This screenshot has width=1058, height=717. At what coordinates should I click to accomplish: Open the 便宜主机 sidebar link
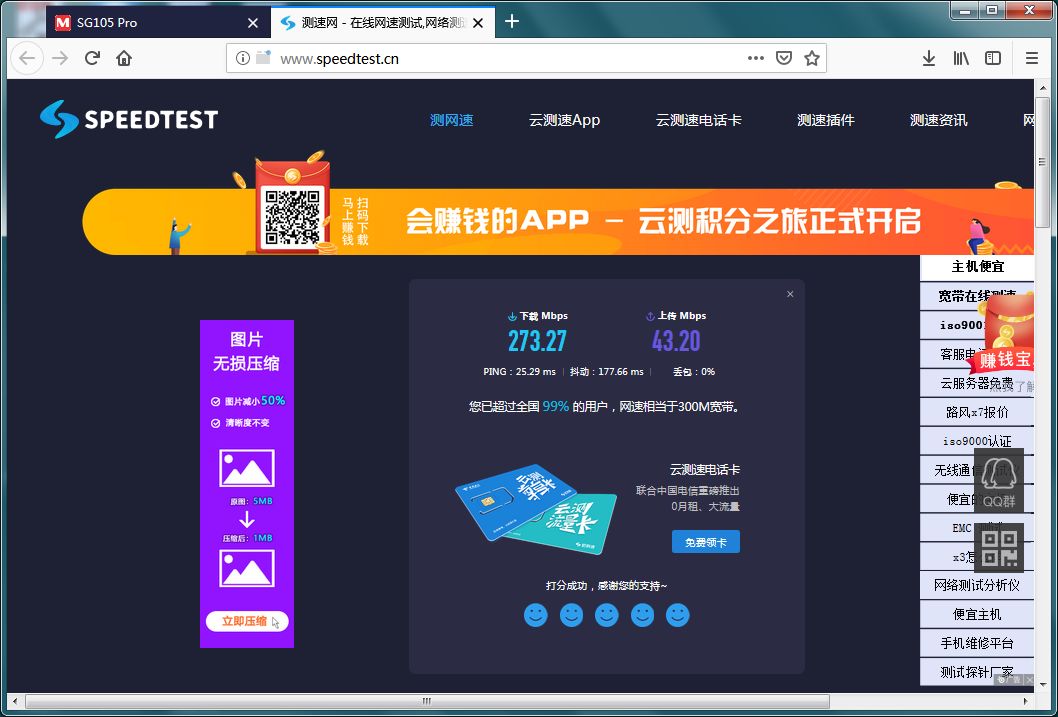[x=977, y=614]
